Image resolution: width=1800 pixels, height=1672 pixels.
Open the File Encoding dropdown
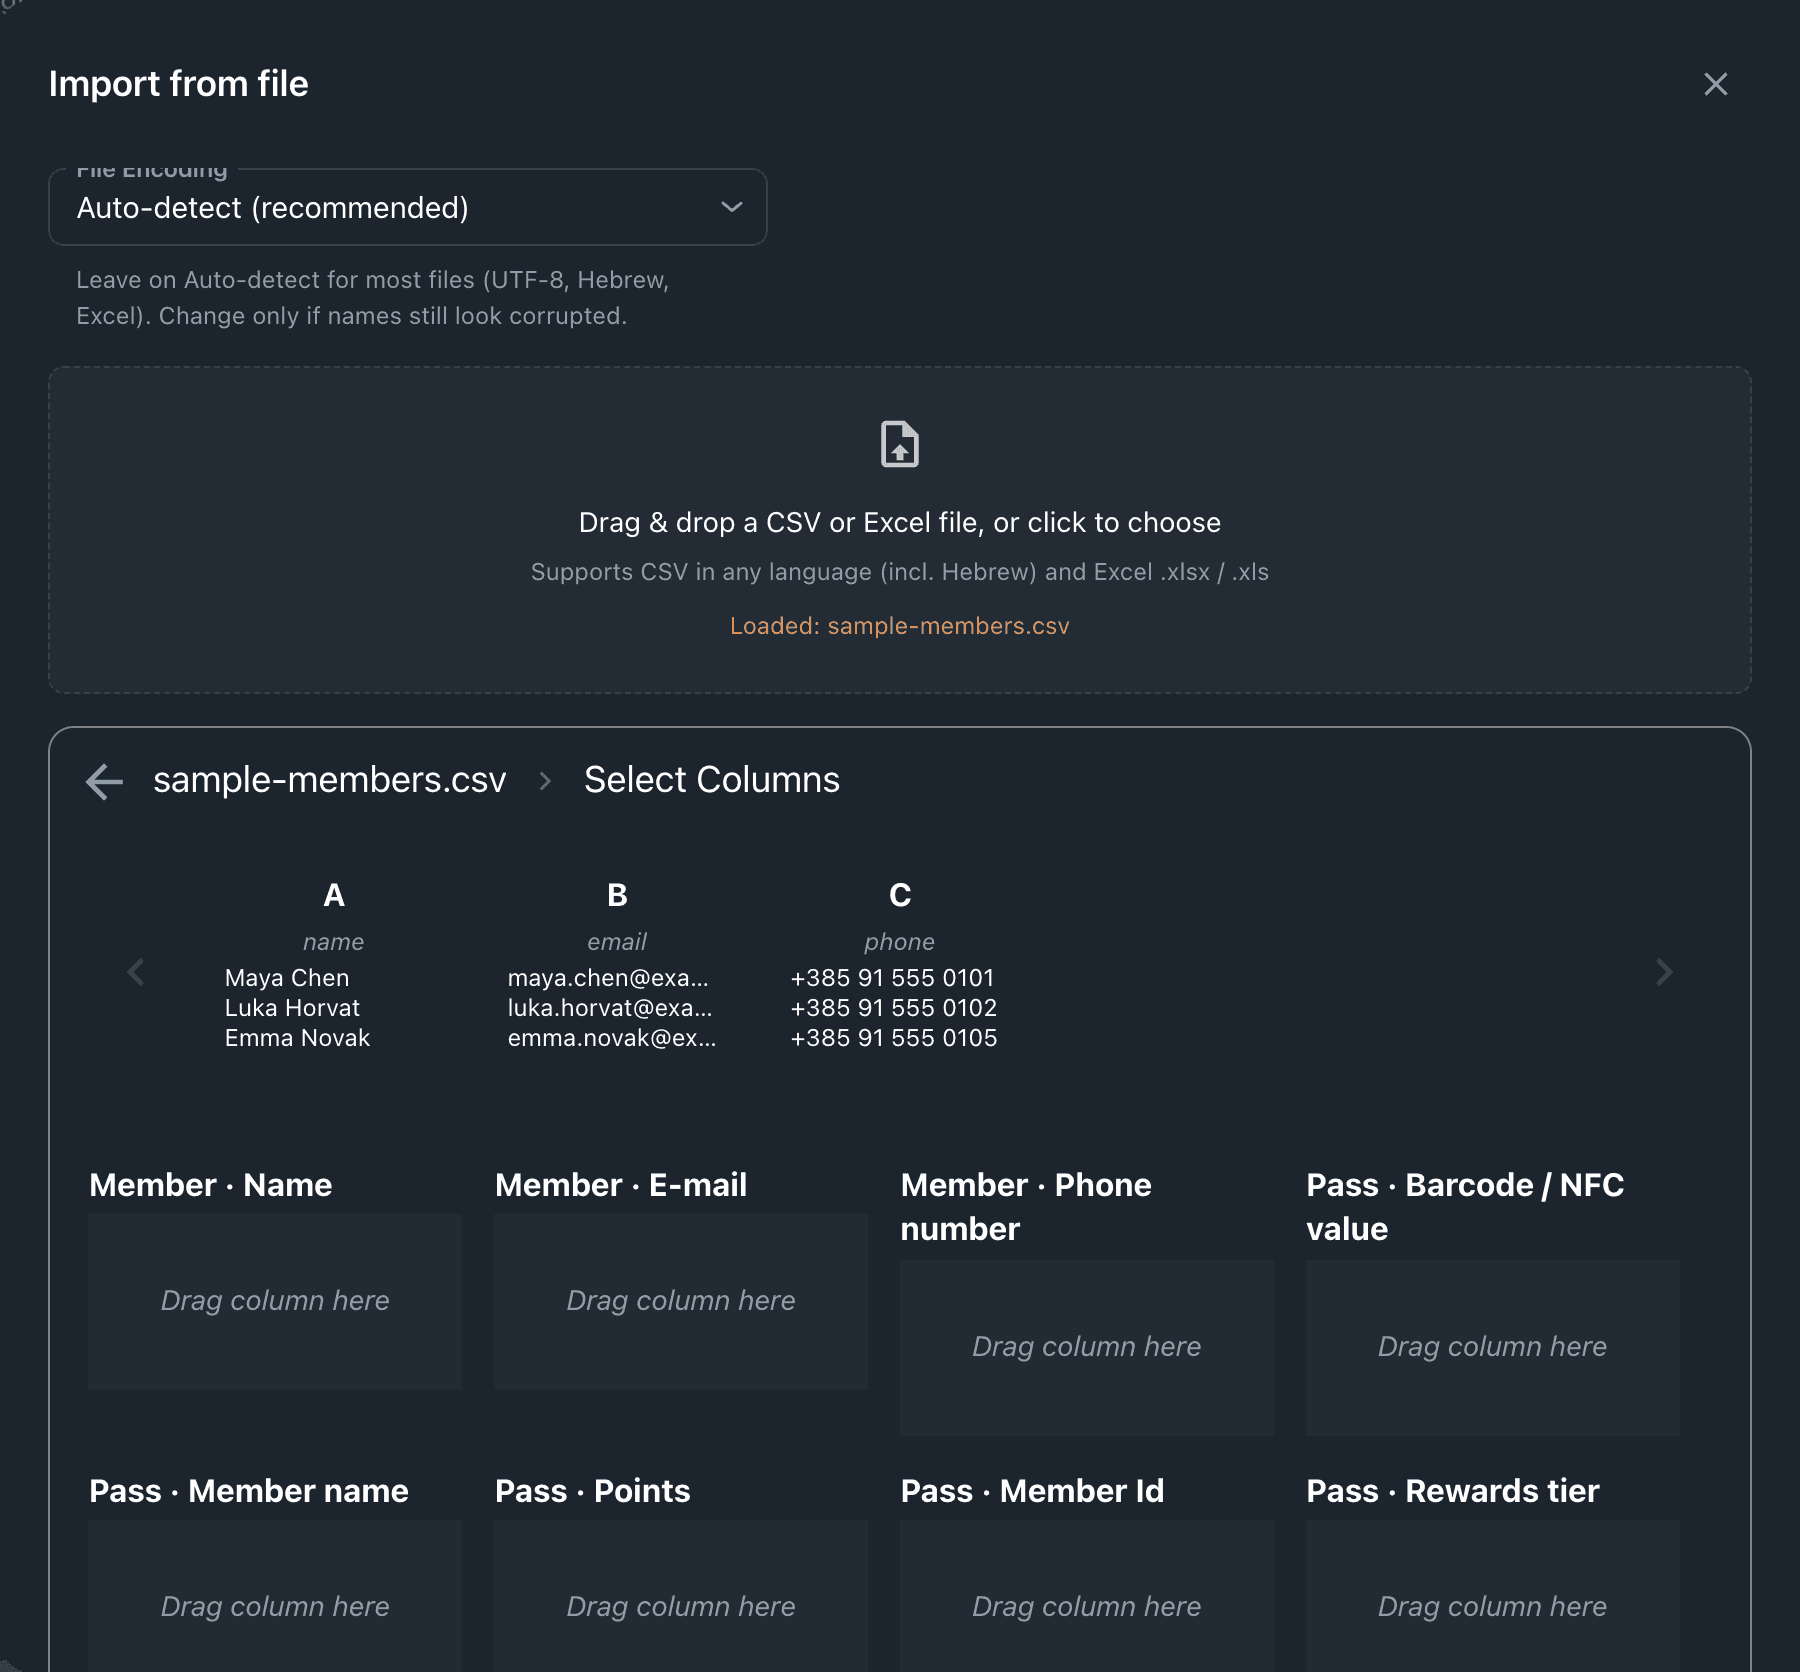coord(408,207)
